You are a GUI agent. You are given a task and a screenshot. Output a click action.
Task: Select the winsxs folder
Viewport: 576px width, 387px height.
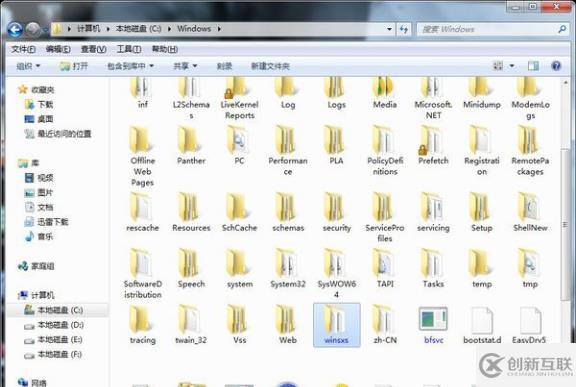(x=336, y=325)
